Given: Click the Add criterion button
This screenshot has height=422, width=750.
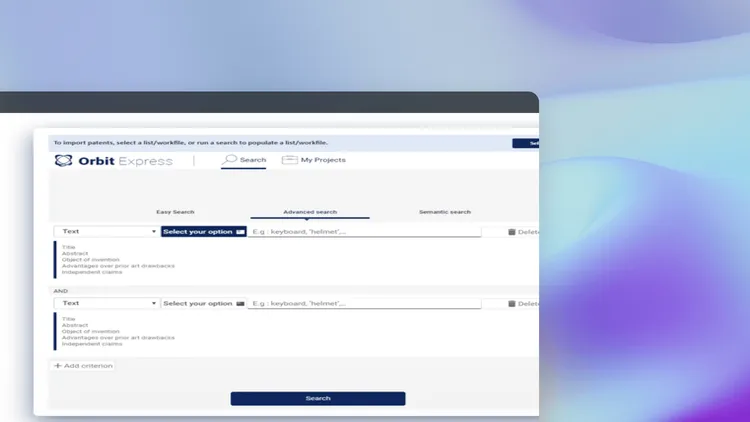Looking at the screenshot, I should (x=83, y=366).
